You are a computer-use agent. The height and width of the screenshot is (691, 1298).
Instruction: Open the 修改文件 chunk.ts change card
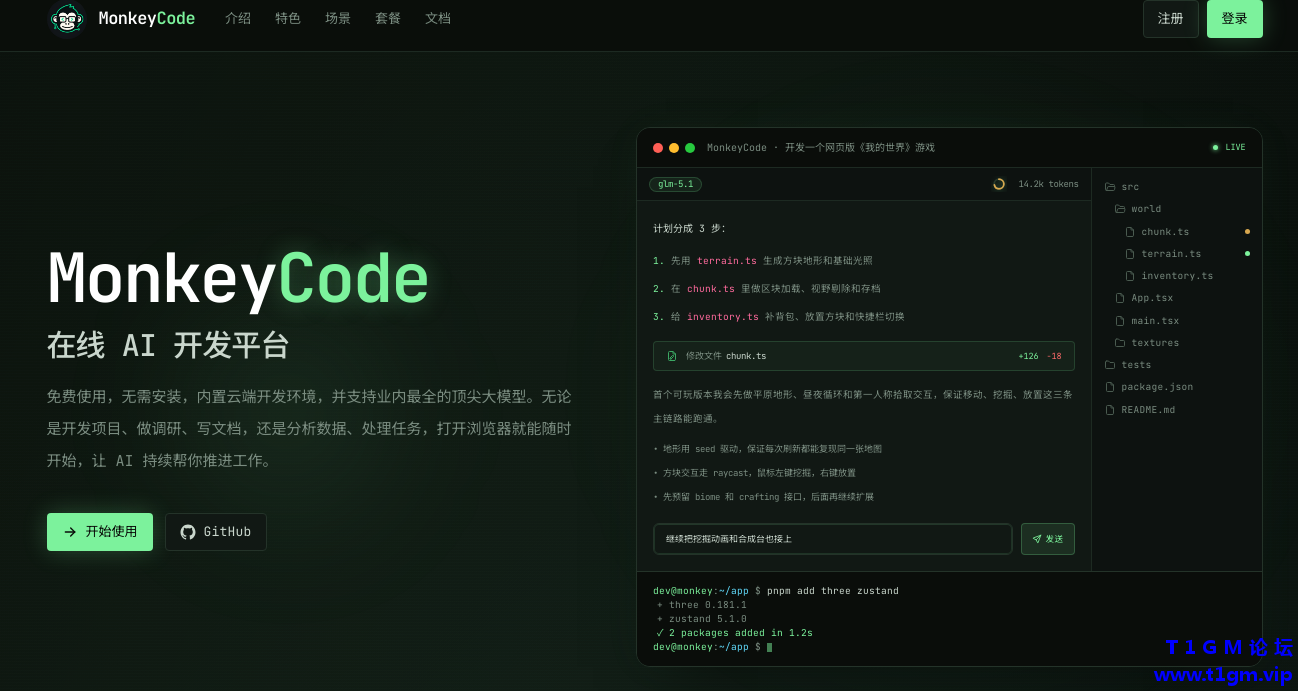point(864,356)
